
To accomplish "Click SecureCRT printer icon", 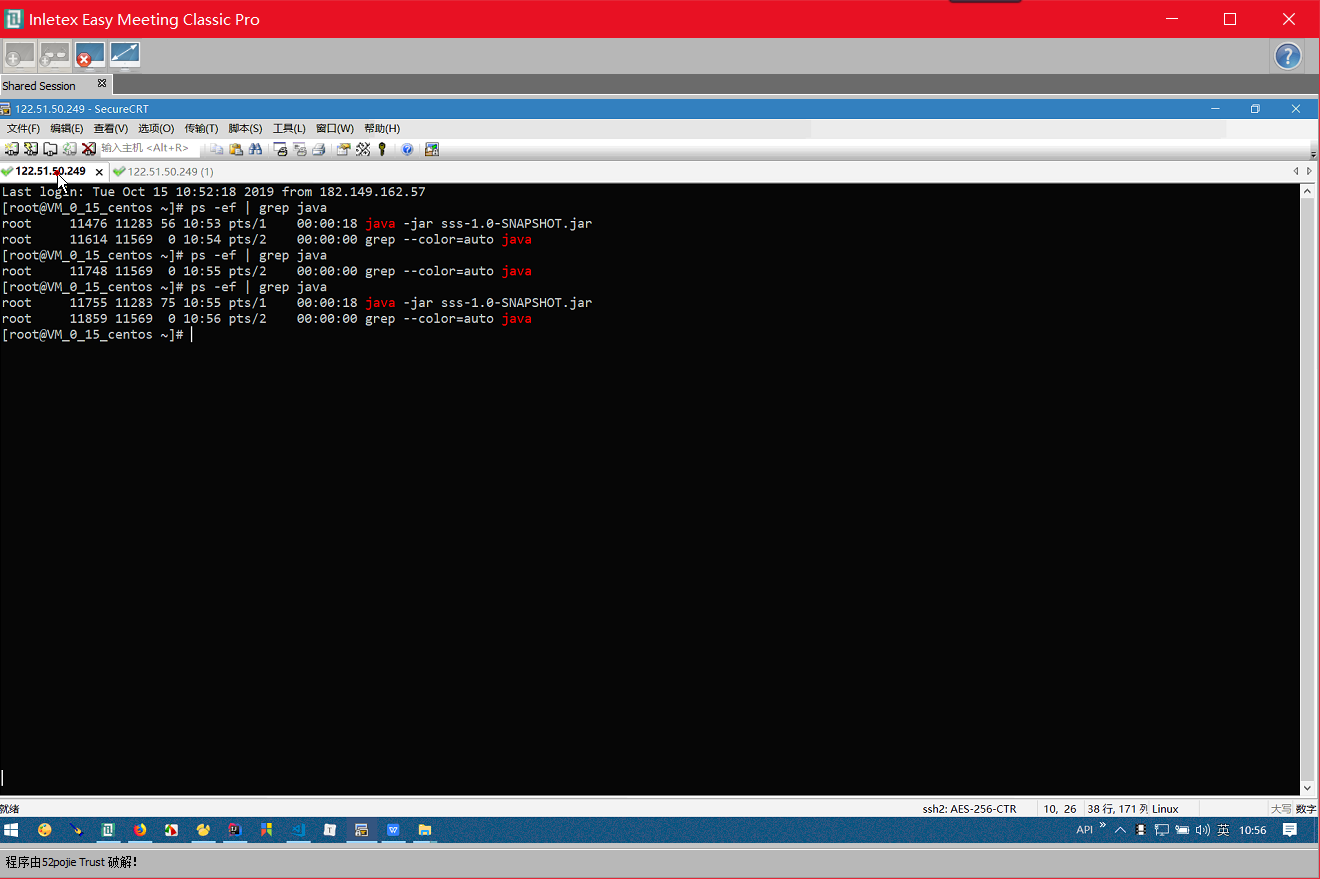I will (x=319, y=149).
